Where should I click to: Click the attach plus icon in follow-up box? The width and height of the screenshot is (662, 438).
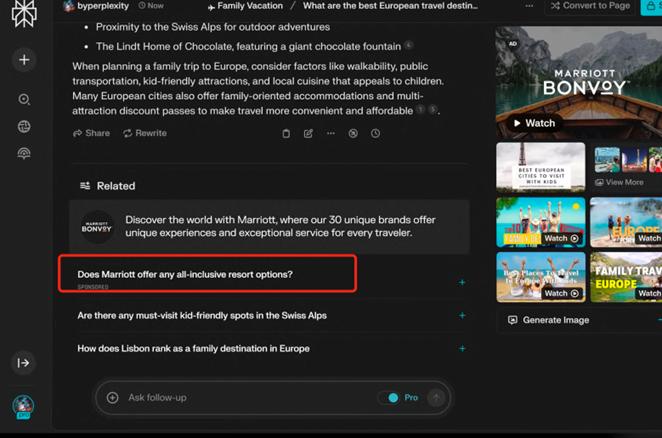point(112,398)
